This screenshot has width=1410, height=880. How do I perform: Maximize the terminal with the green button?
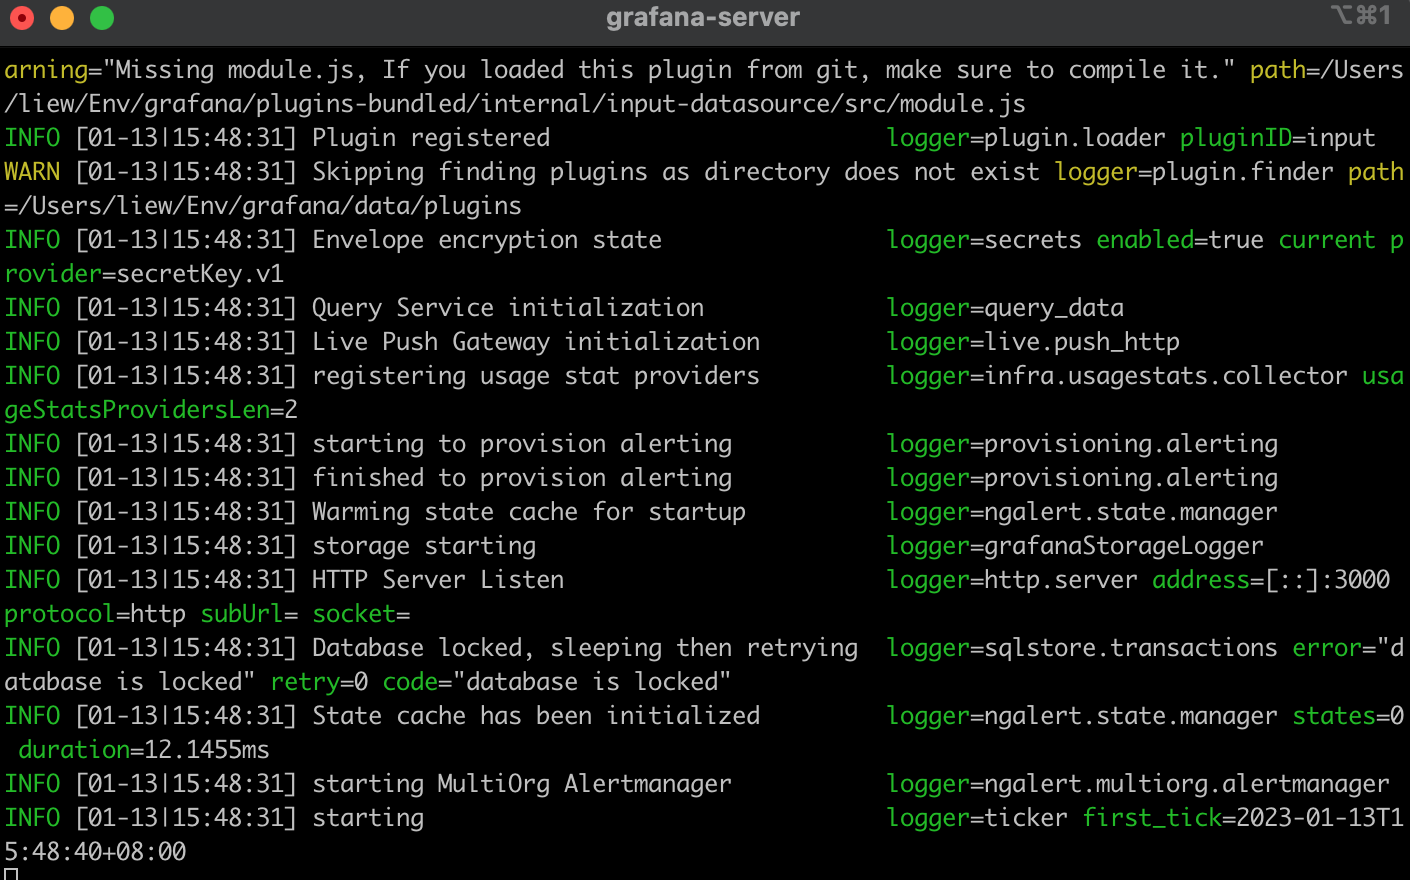click(102, 18)
